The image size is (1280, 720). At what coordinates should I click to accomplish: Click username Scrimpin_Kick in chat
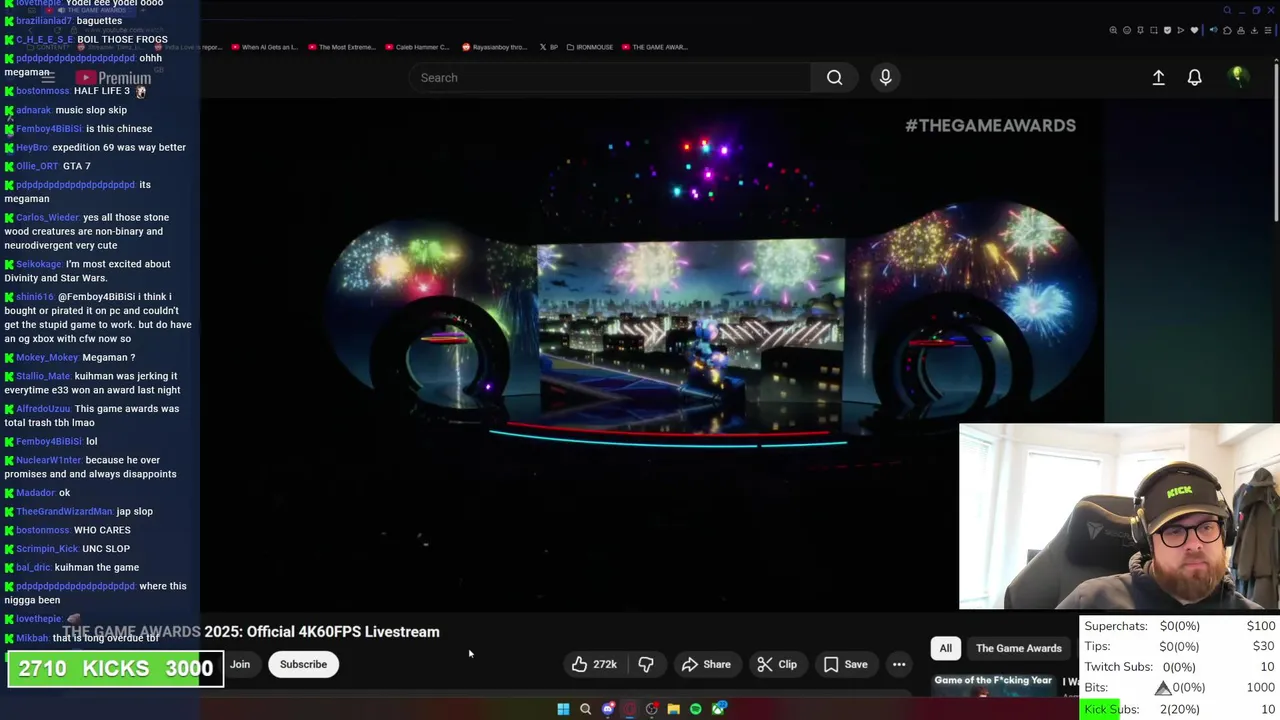tap(47, 549)
